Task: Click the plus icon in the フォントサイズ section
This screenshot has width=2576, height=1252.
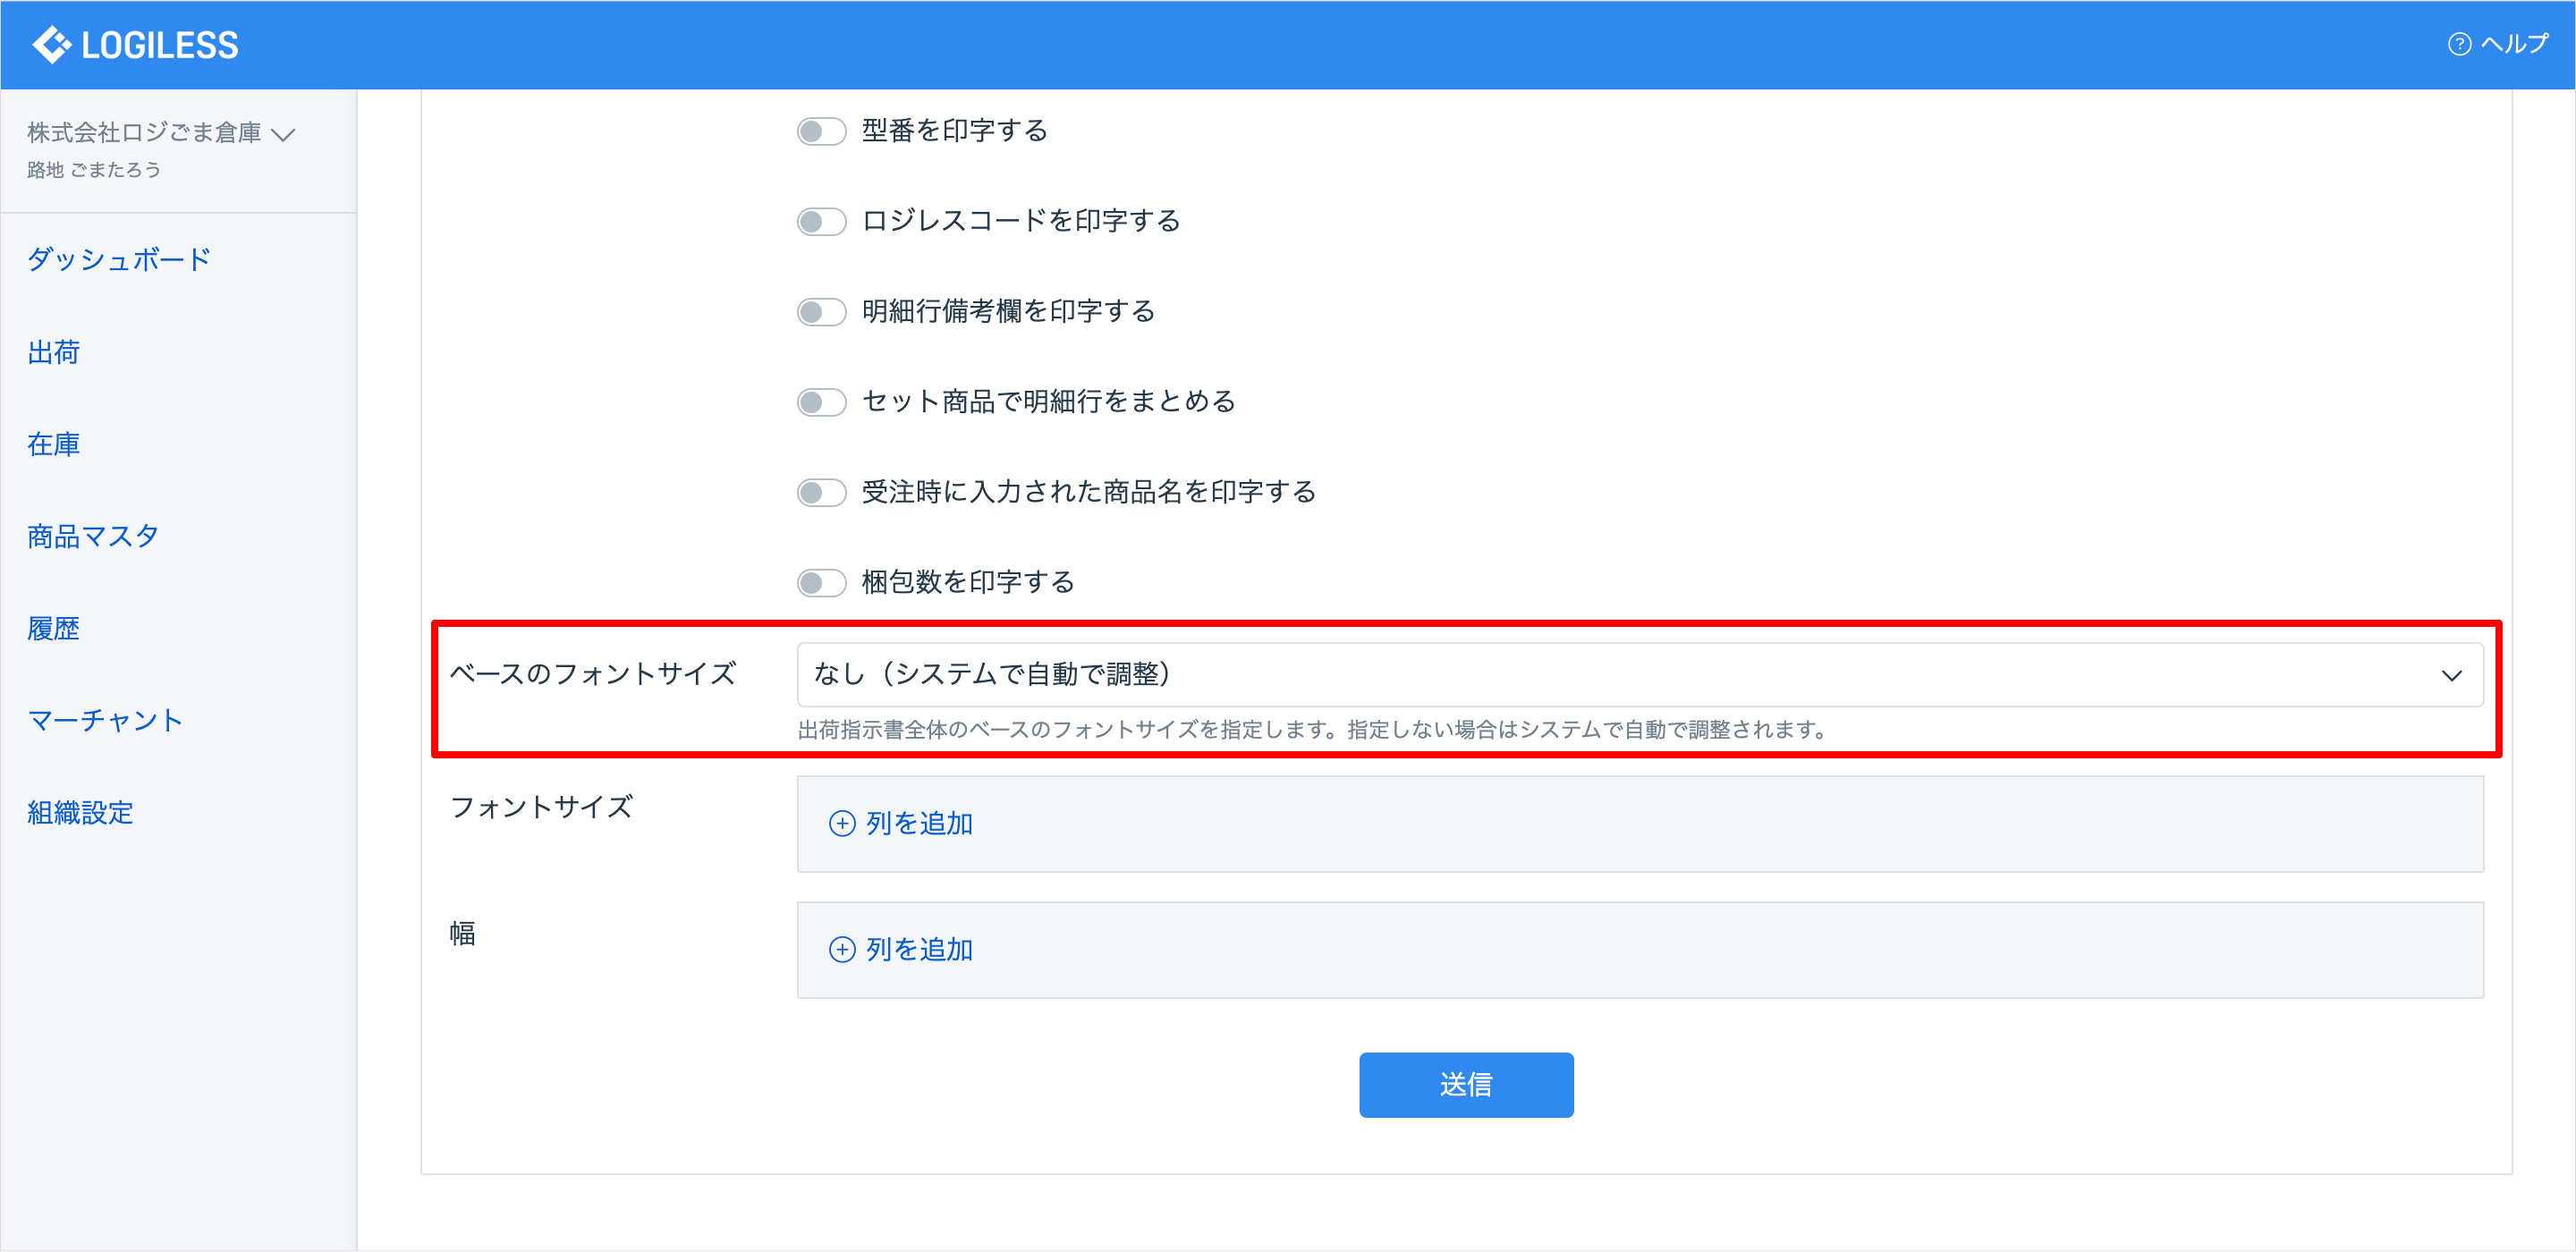Action: pos(843,823)
